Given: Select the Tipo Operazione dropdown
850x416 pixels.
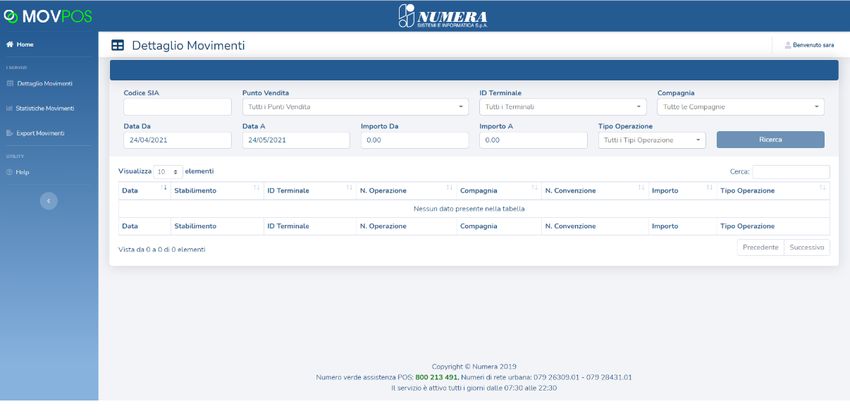Looking at the screenshot, I should click(x=651, y=141).
